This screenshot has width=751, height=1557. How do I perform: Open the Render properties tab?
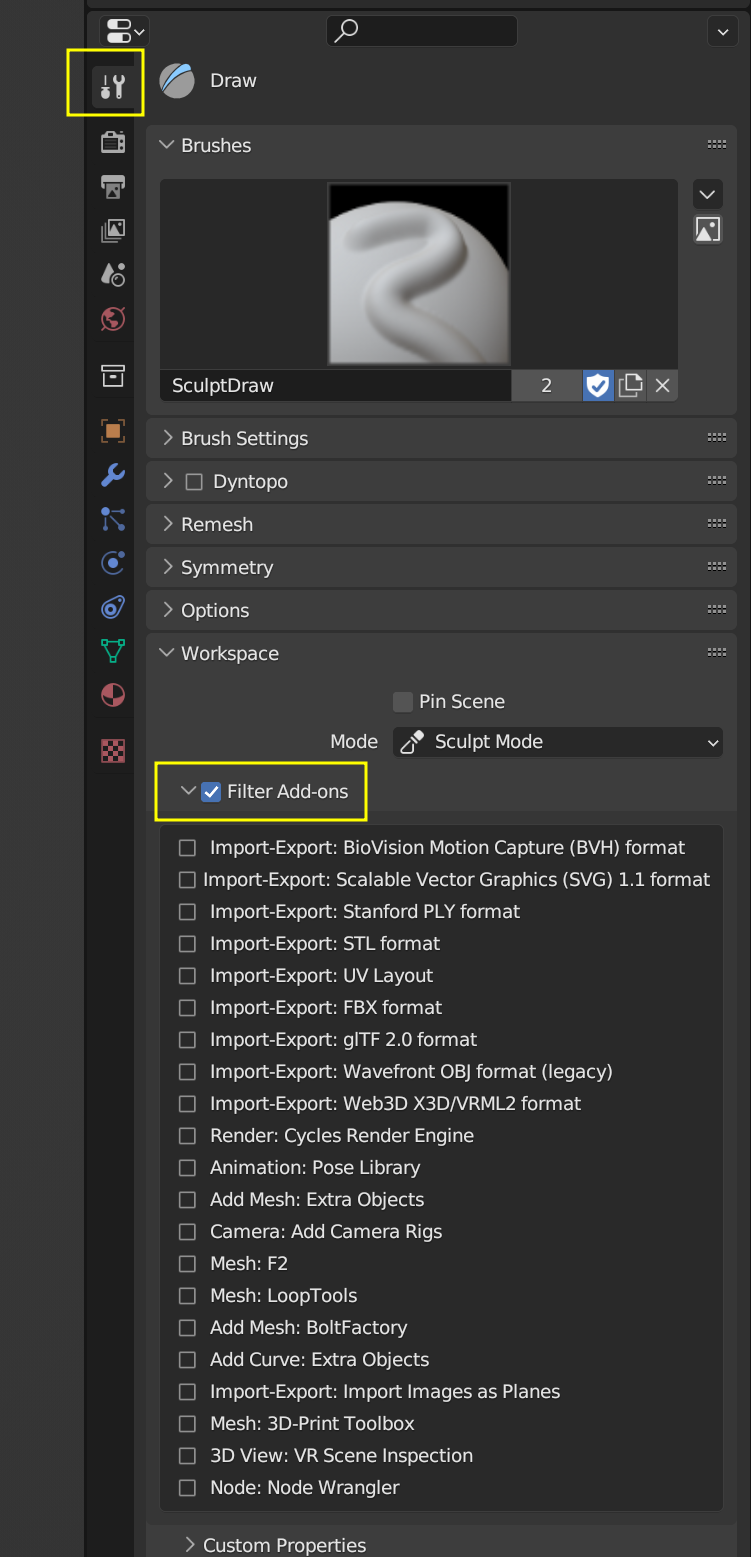(113, 142)
